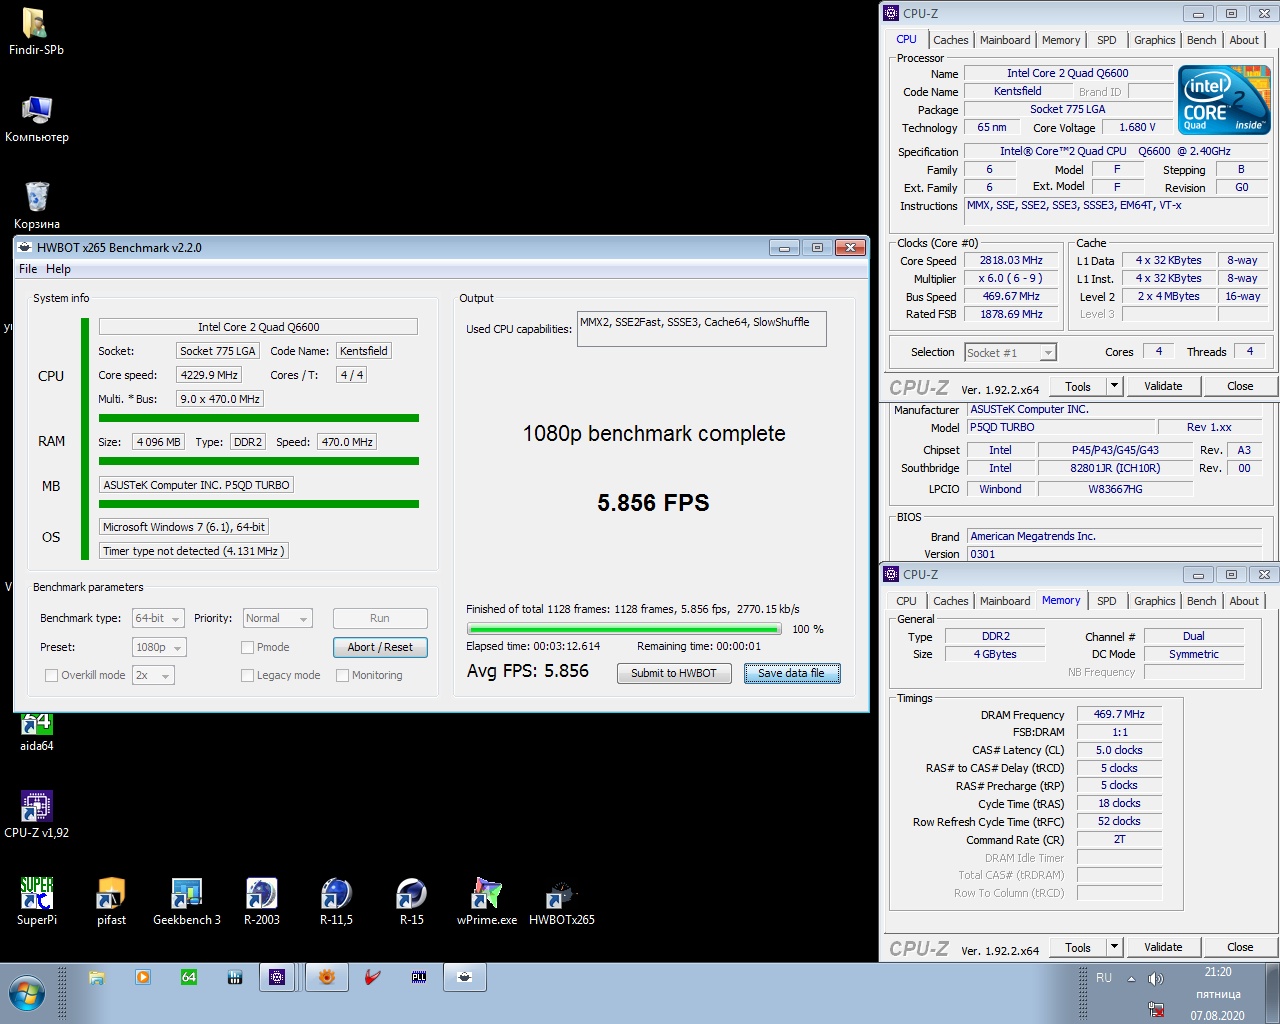This screenshot has width=1280, height=1024.
Task: Open the Benchmark type 64-bit dropdown
Action: [x=158, y=618]
